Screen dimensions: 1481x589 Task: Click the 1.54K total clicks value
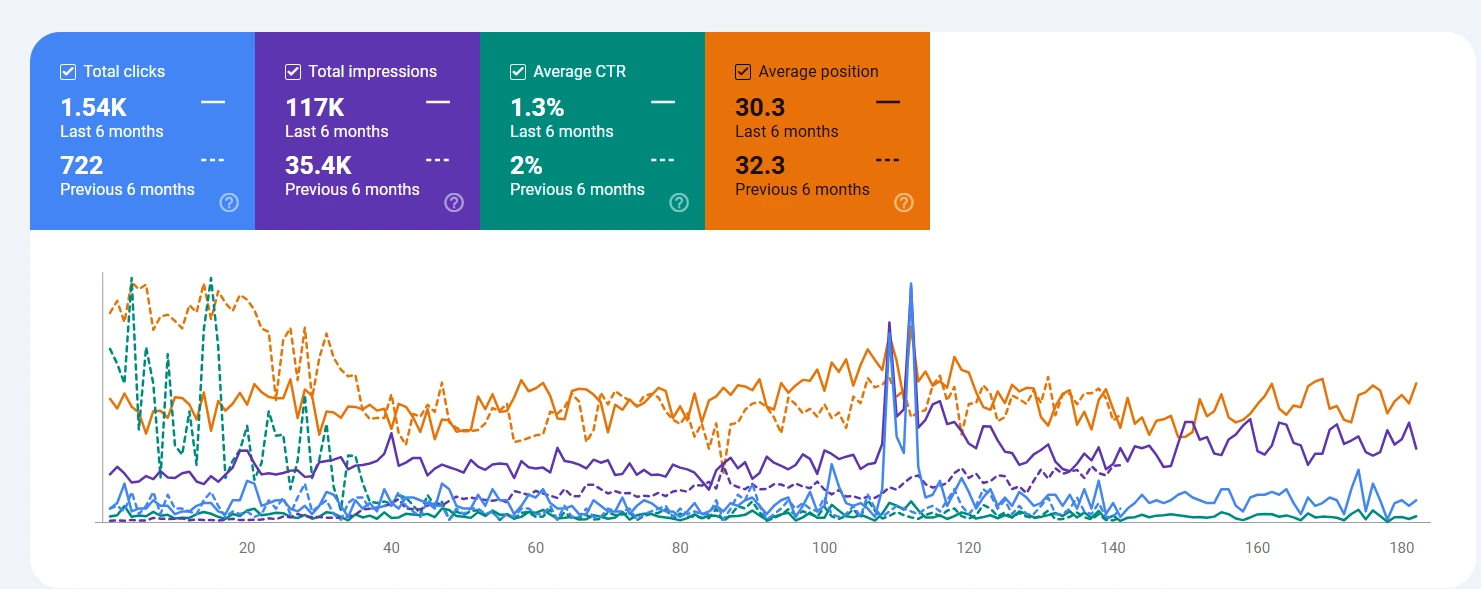pyautogui.click(x=94, y=108)
